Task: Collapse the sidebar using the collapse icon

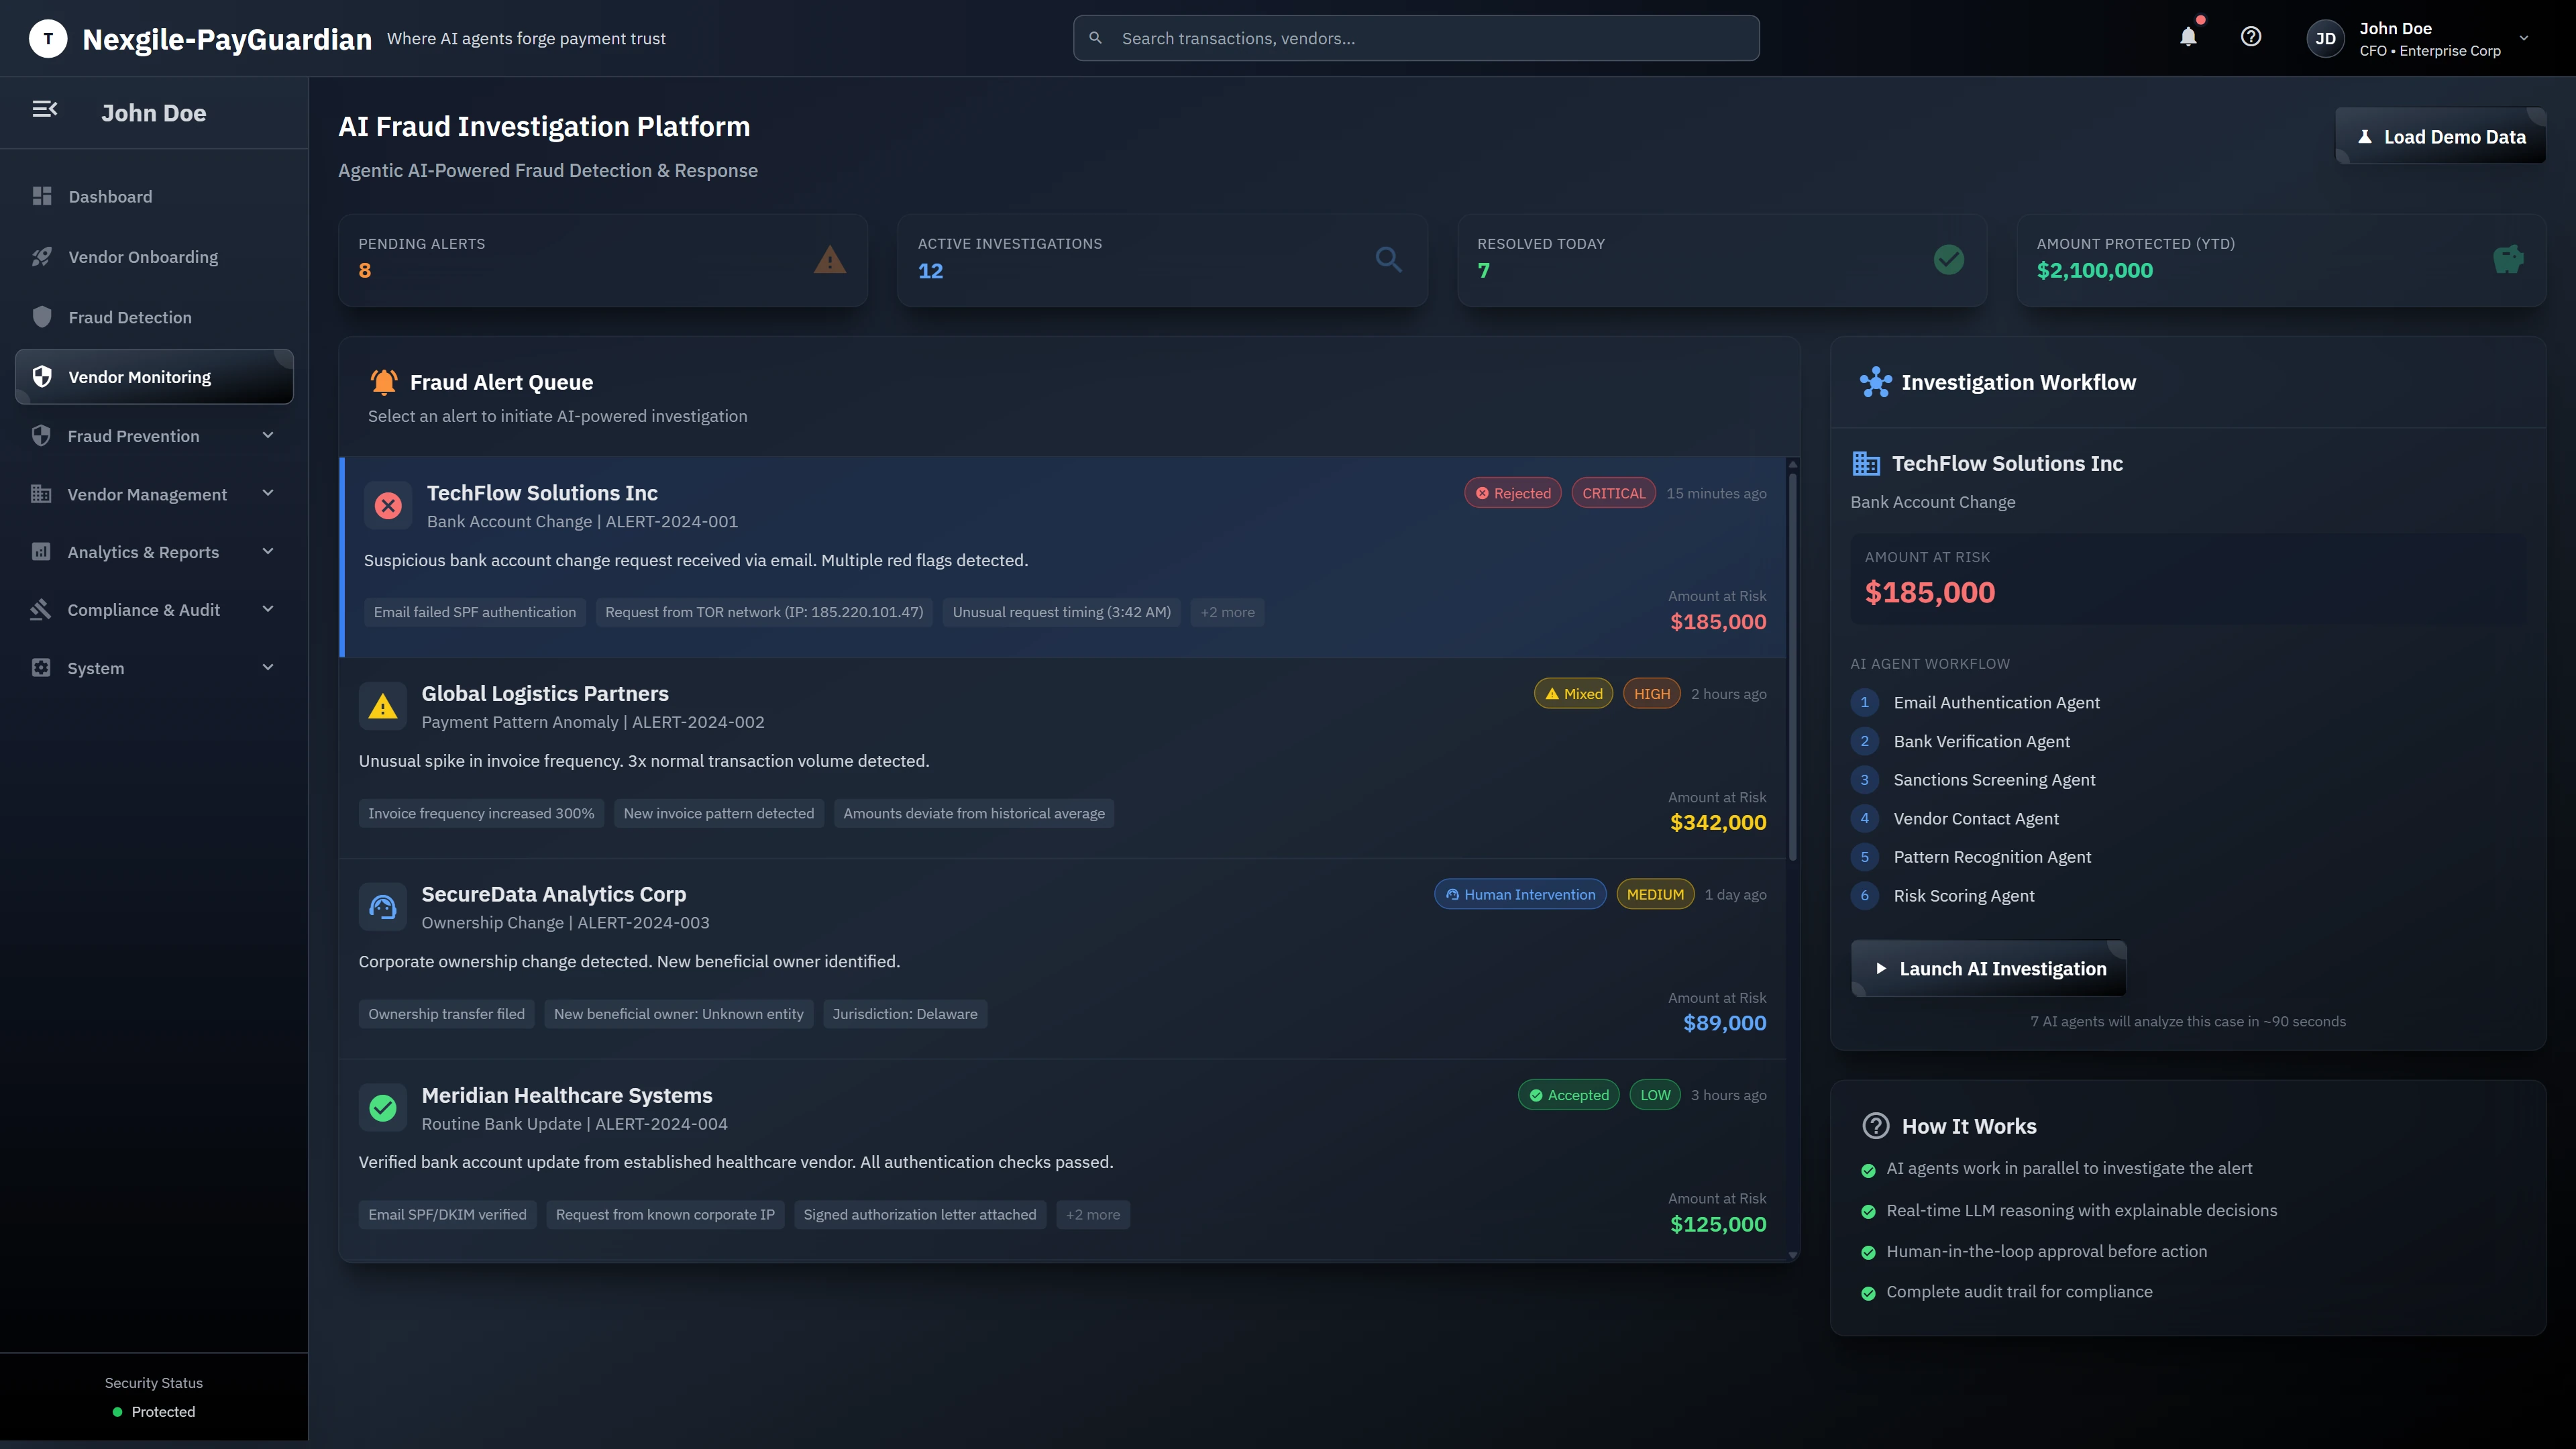Action: coord(44,109)
